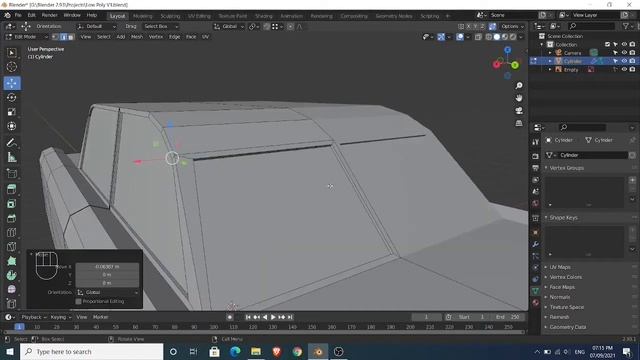Open the Output properties tab
640x360 pixels.
click(x=536, y=168)
